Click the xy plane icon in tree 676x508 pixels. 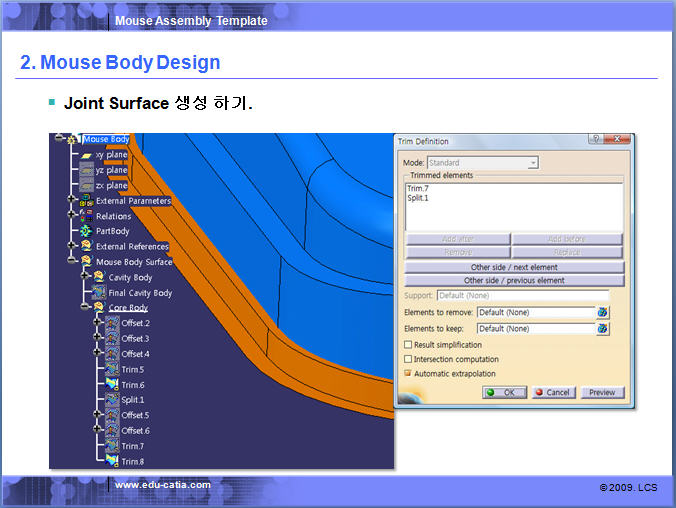pos(86,156)
